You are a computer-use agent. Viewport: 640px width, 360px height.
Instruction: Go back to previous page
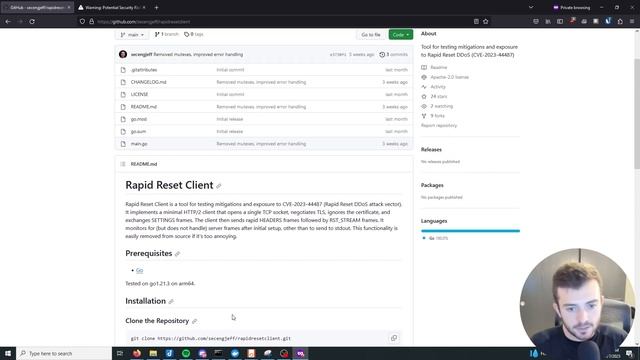(x=8, y=21)
